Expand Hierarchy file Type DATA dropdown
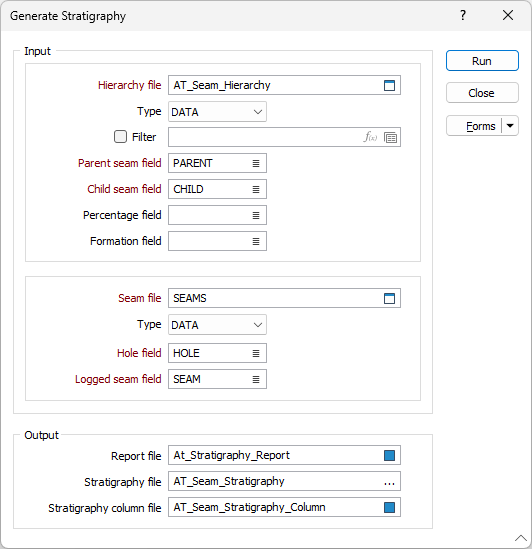This screenshot has height=549, width=532. [x=217, y=112]
